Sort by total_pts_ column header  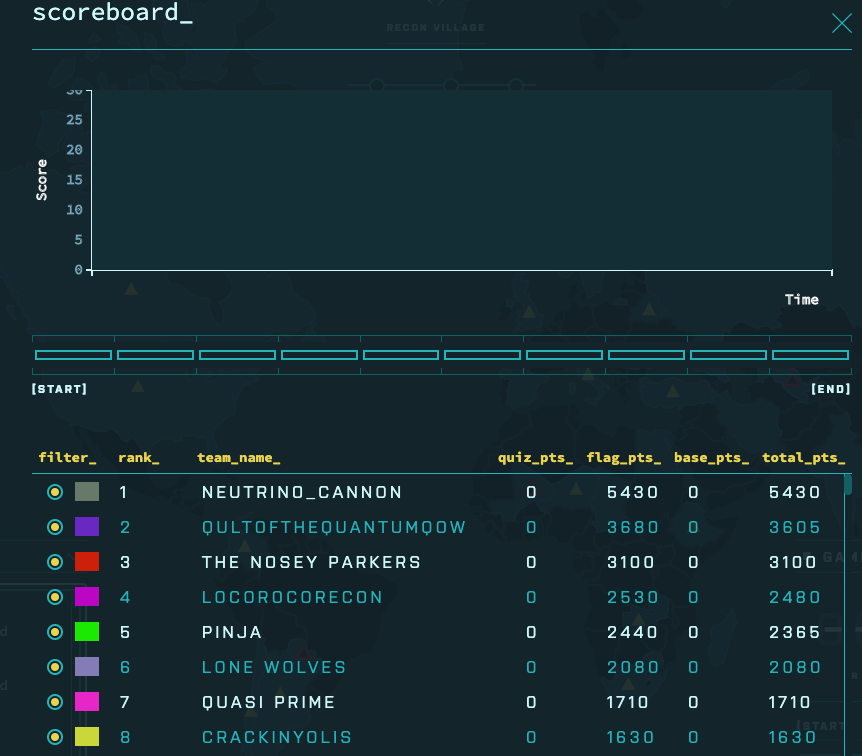[803, 458]
